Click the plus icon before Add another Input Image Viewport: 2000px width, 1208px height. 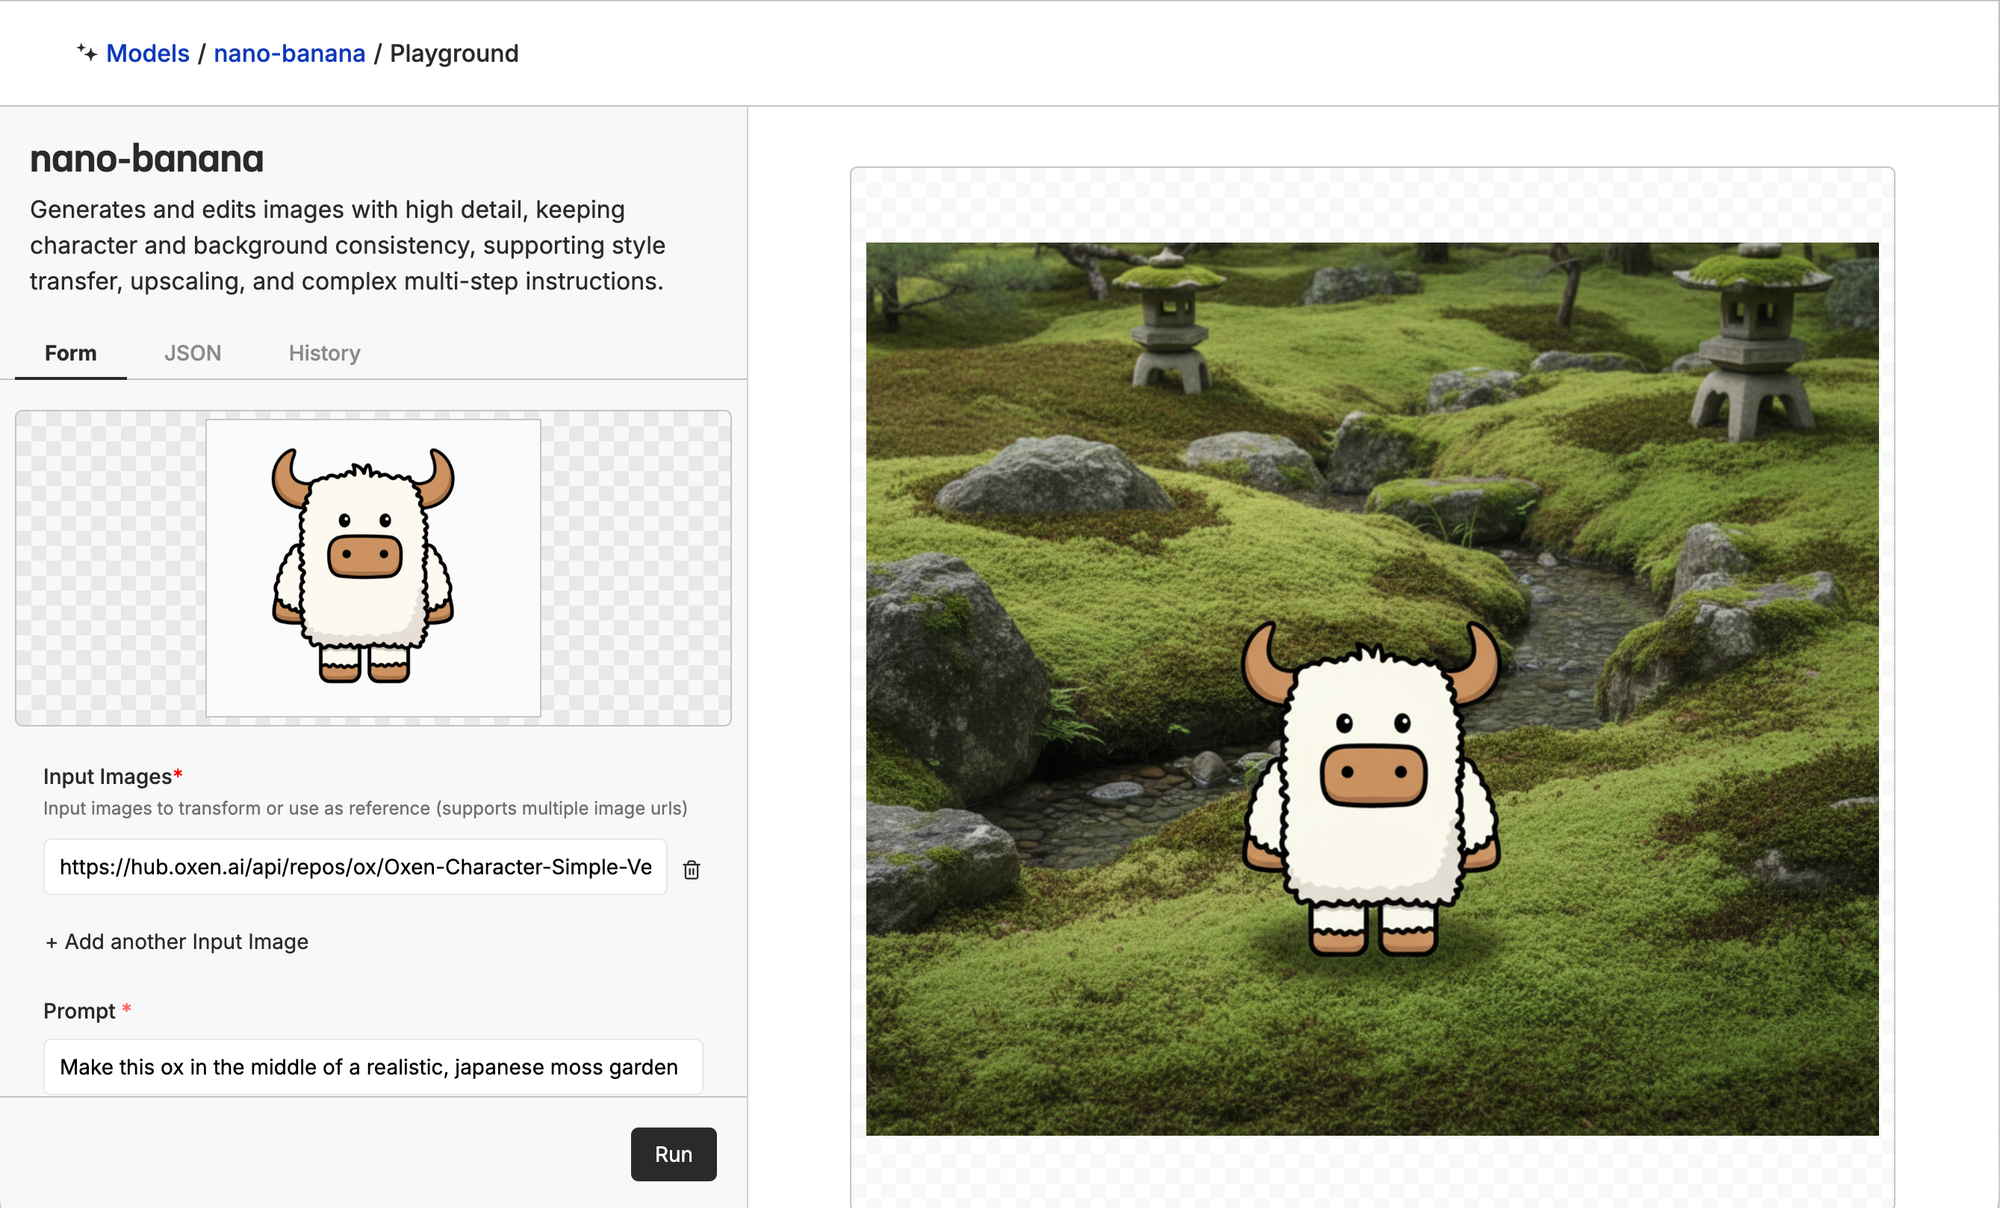coord(51,942)
